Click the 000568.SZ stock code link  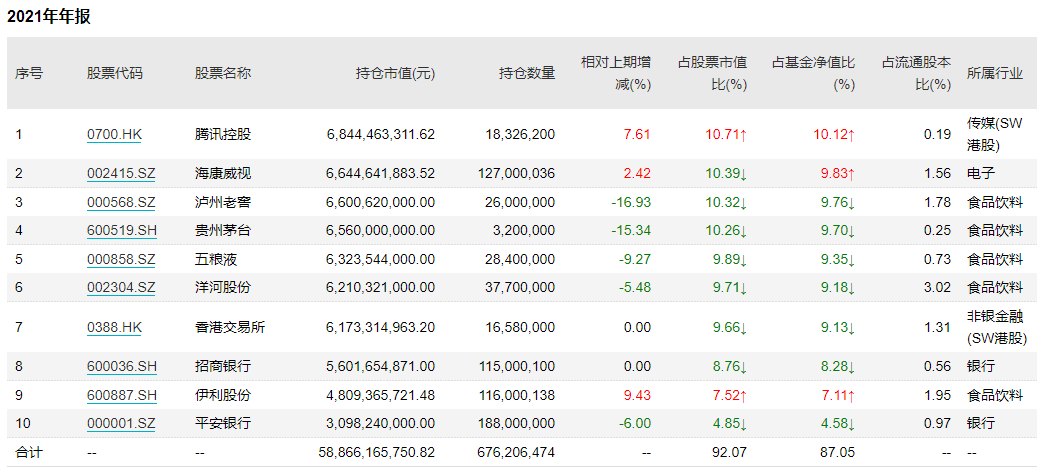click(121, 202)
